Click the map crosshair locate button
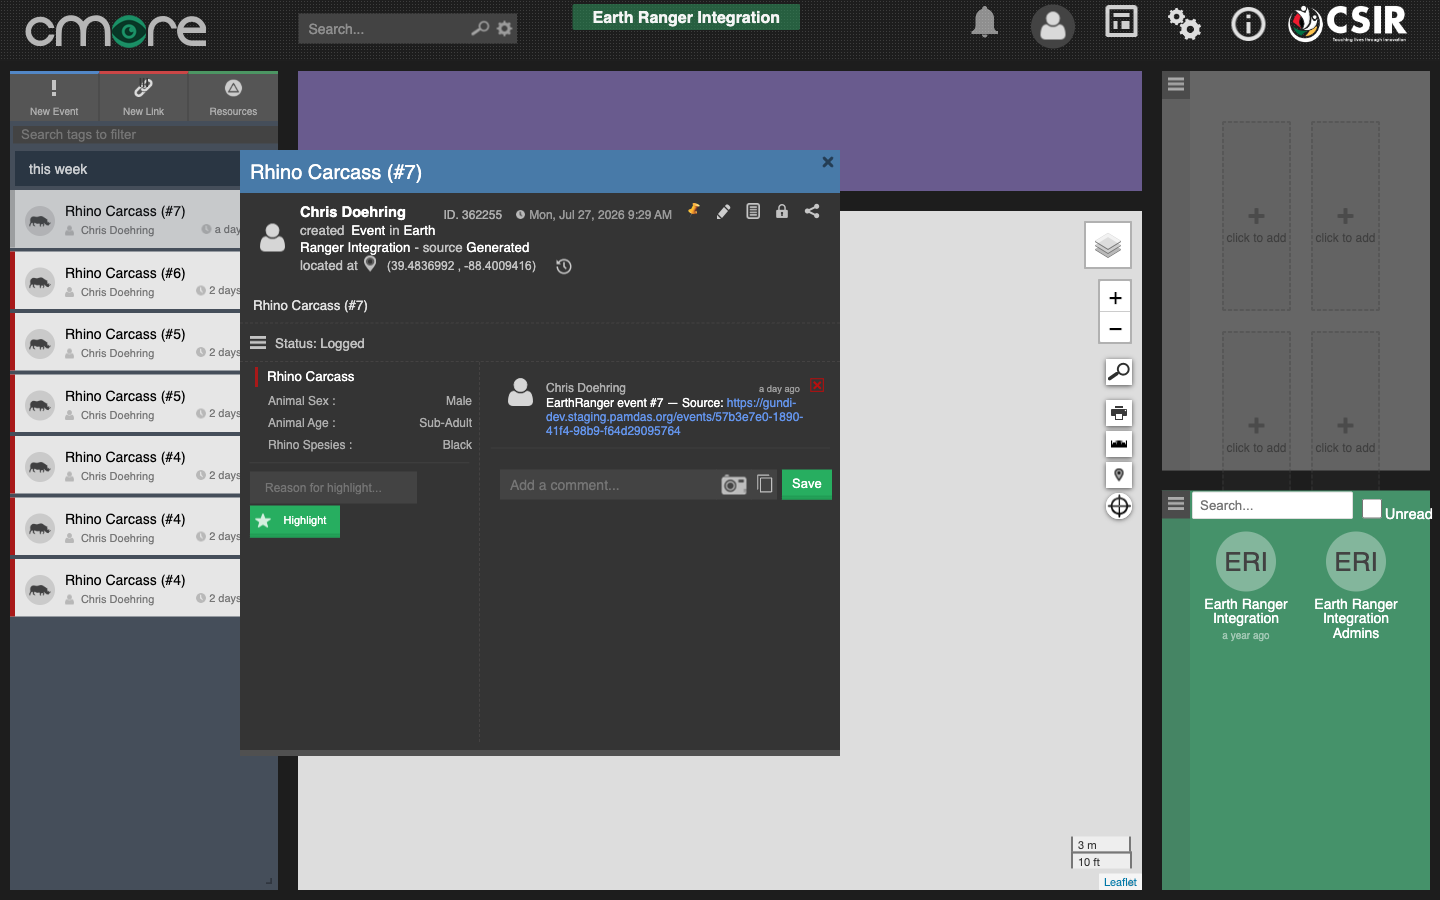 coord(1119,507)
